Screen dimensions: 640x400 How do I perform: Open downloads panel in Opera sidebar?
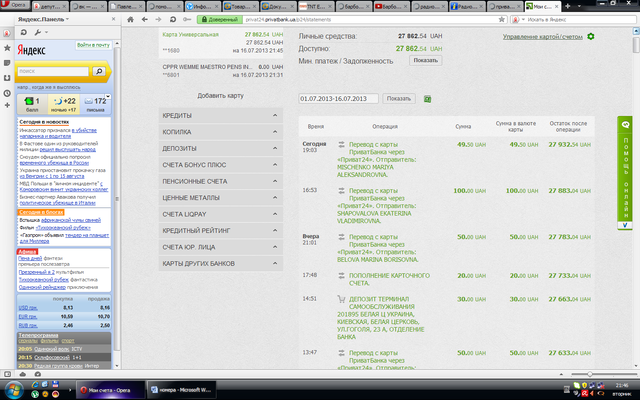pyautogui.click(x=7, y=78)
